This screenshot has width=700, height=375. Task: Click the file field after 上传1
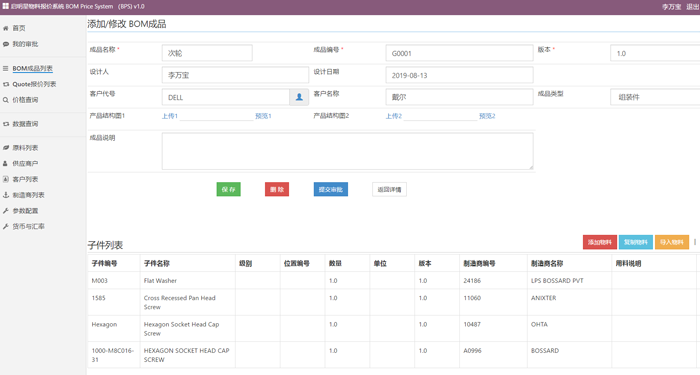pyautogui.click(x=217, y=116)
